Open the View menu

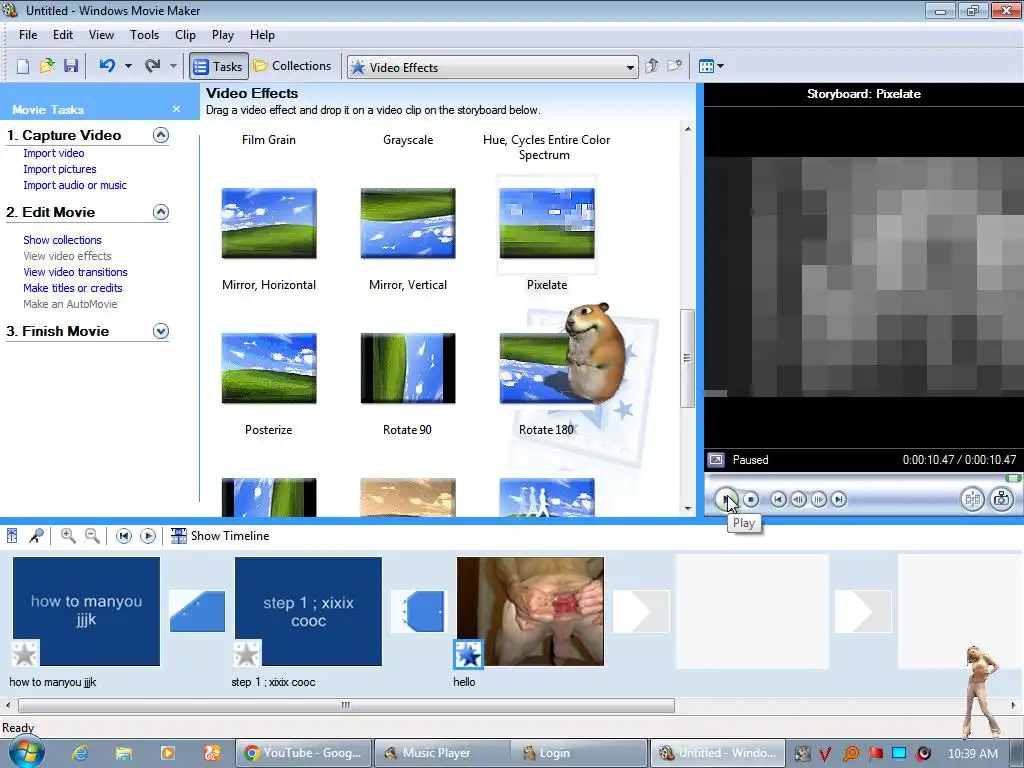tap(101, 35)
